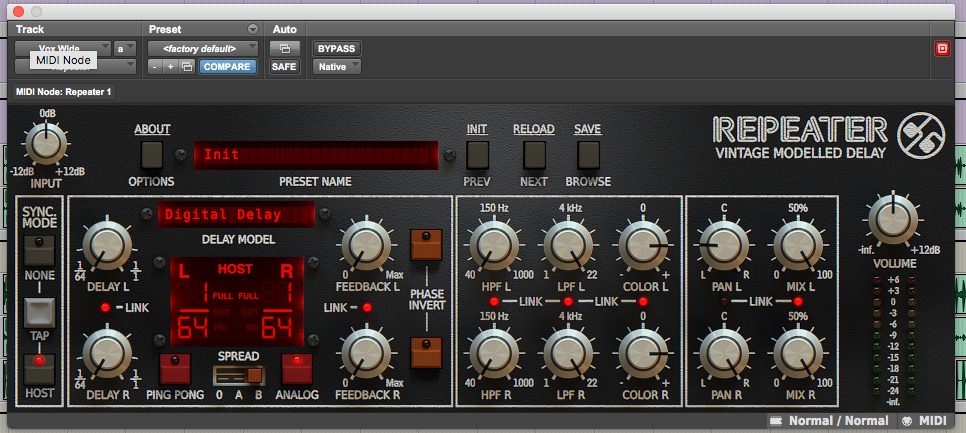Click the BYPASS button
Image resolution: width=966 pixels, height=433 pixels.
(x=336, y=49)
